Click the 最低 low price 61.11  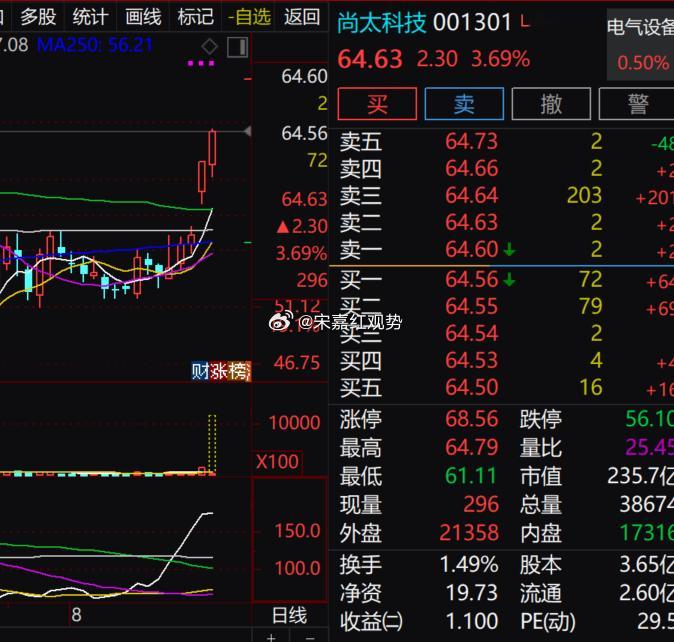(x=471, y=476)
